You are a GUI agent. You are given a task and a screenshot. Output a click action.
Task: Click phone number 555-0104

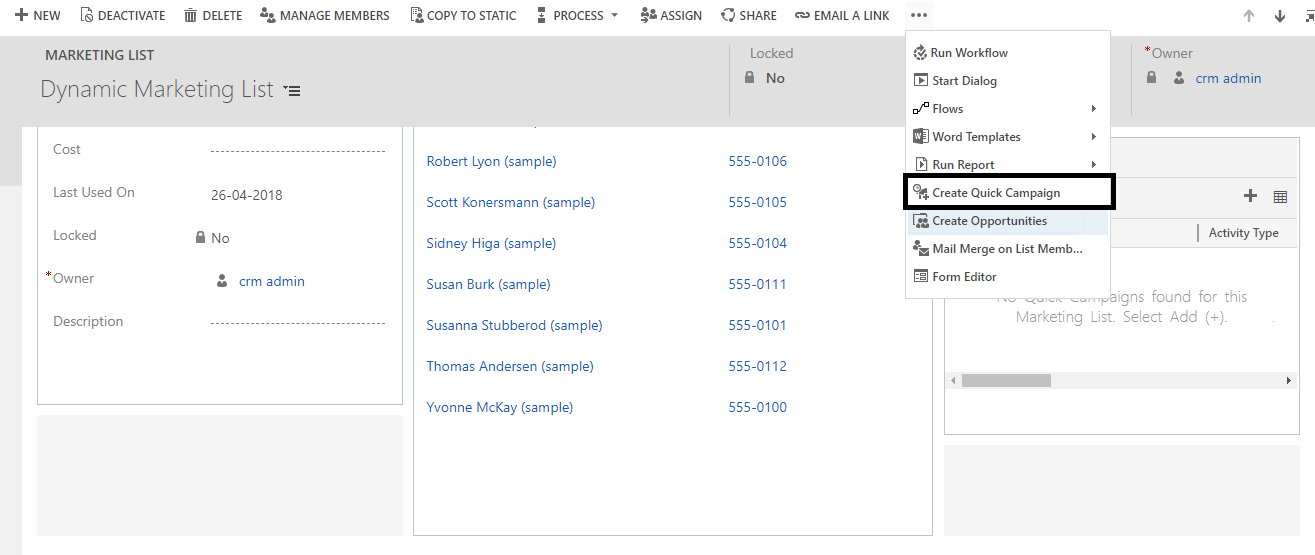click(757, 243)
